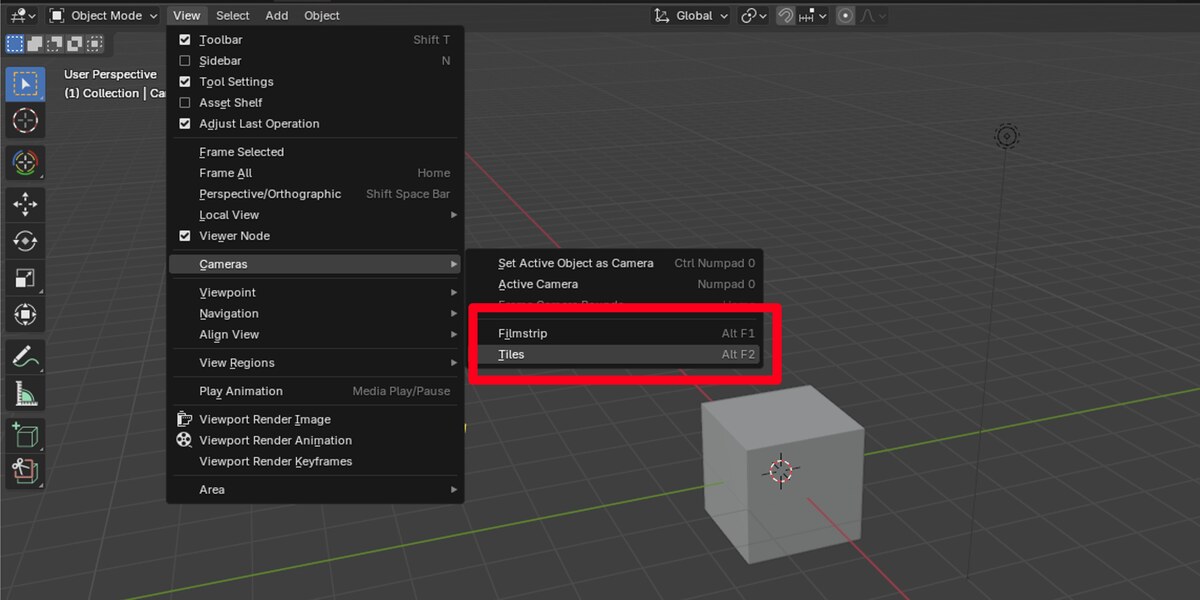Disable the Viewer Node checkbox
1200x600 pixels.
tap(184, 236)
